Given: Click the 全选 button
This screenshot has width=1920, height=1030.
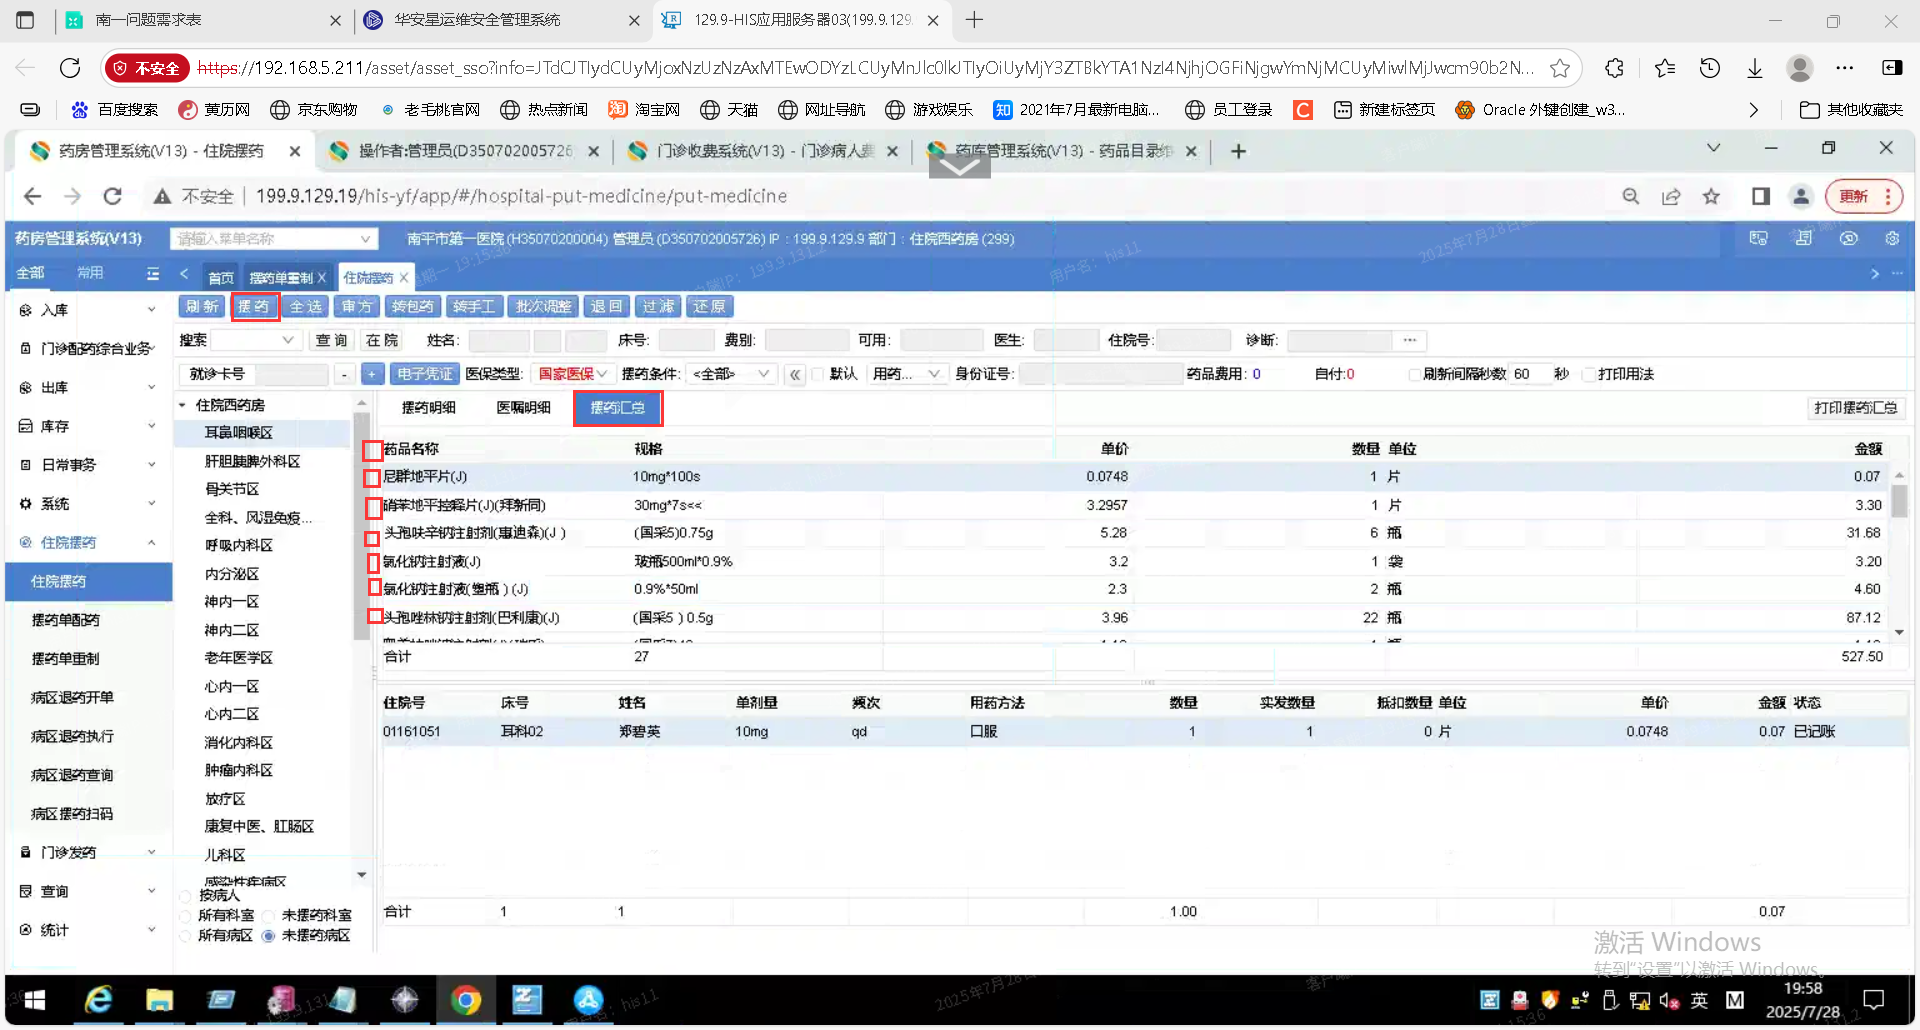Looking at the screenshot, I should coord(306,307).
